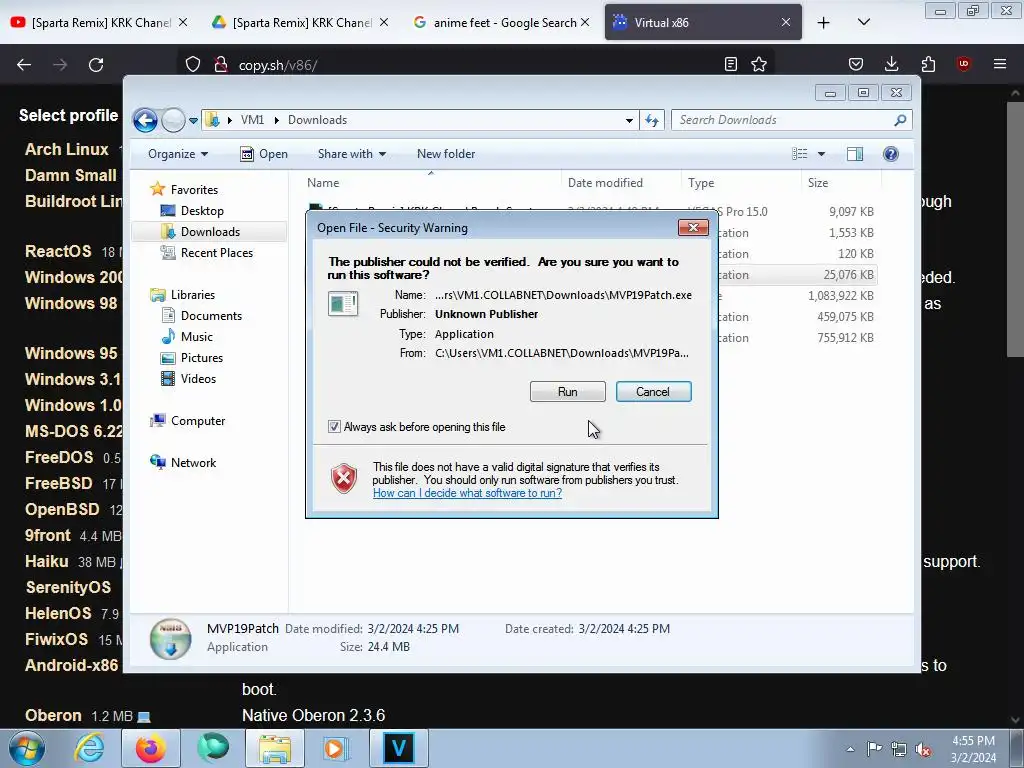Open the Documents library
Screen dimensions: 1024x768
coord(211,315)
